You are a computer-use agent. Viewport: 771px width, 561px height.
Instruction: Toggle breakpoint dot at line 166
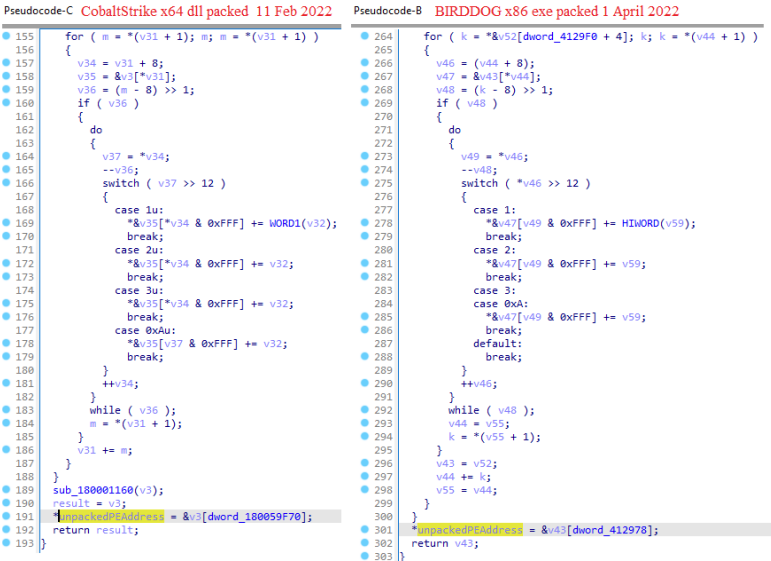click(6, 183)
